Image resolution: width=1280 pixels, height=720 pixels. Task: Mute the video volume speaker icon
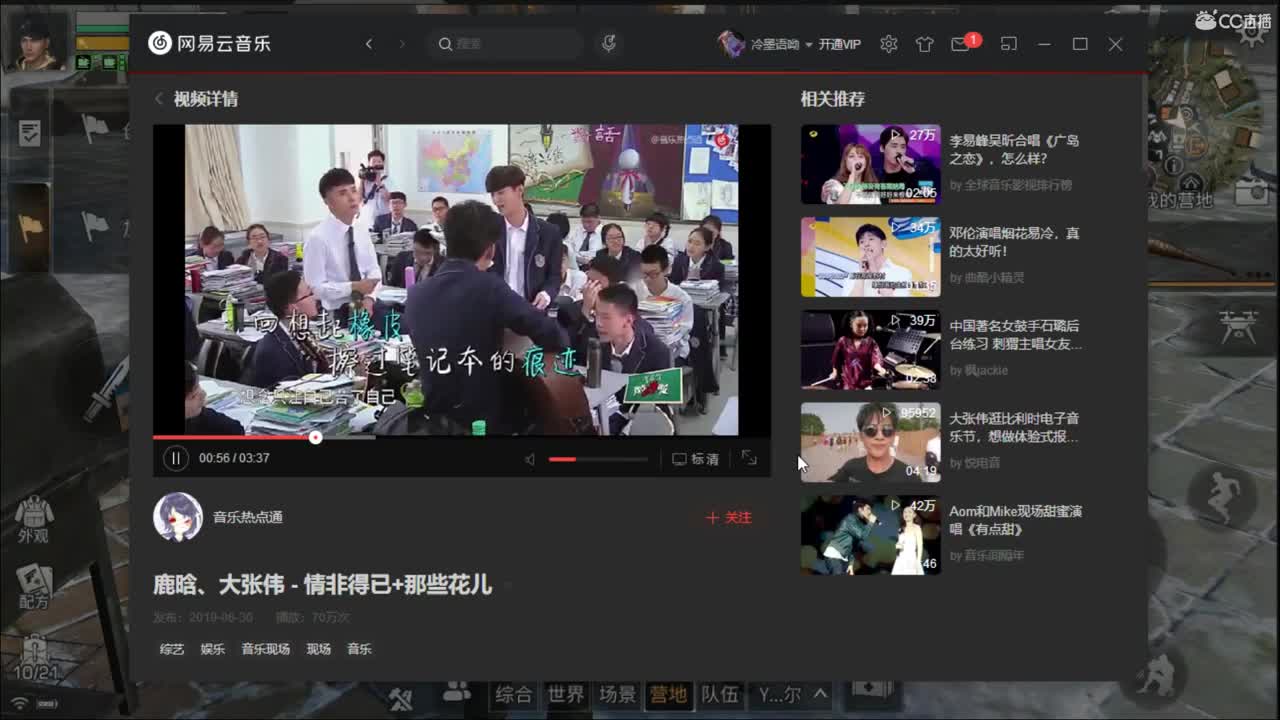[530, 459]
